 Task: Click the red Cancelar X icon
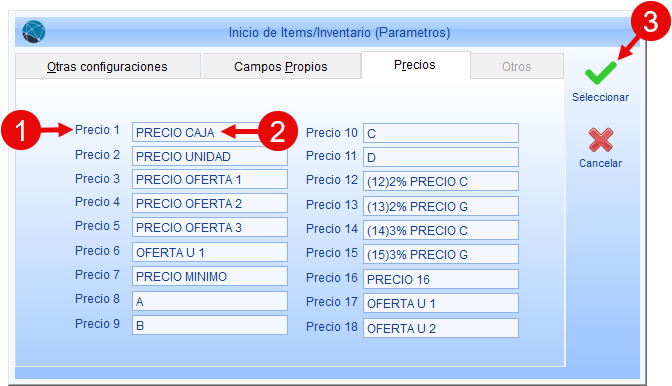tap(600, 140)
